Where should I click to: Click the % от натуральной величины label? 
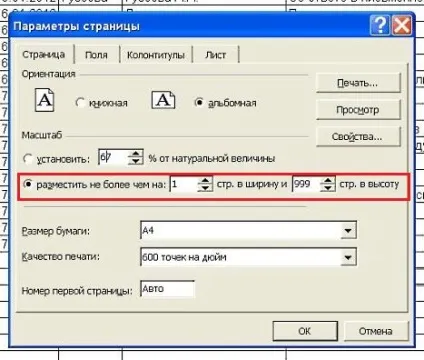click(212, 158)
